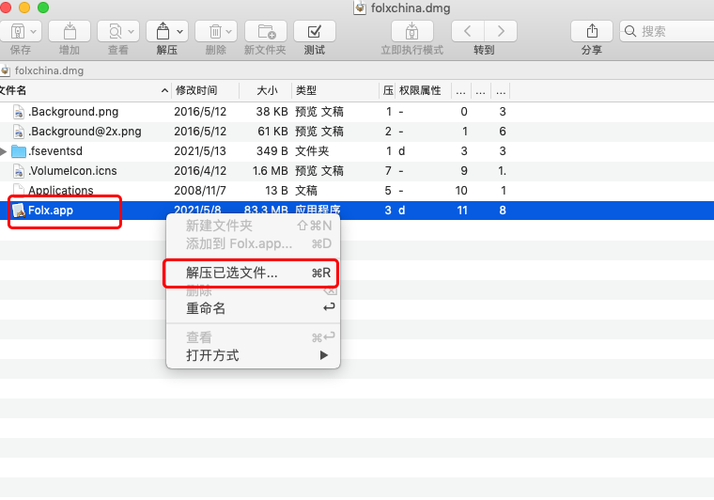Choose Rename (重命名) in context menu
This screenshot has height=500, width=714.
click(x=253, y=308)
